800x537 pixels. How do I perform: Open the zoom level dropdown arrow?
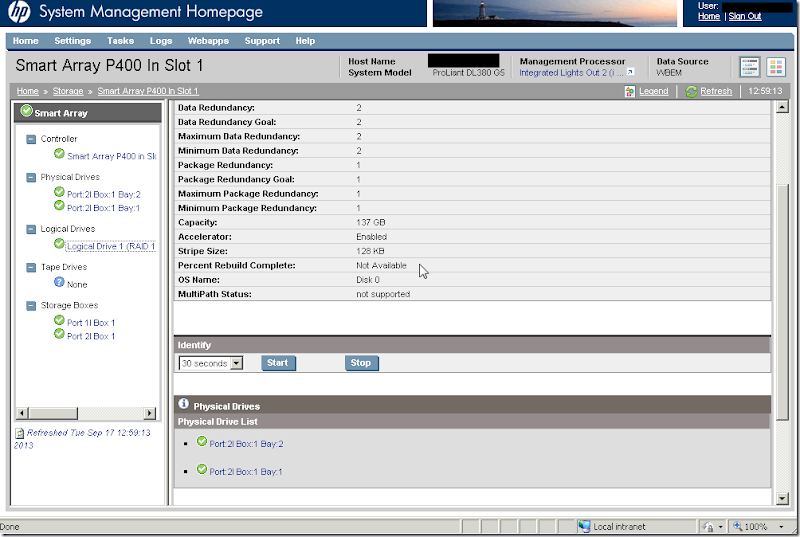[781, 527]
